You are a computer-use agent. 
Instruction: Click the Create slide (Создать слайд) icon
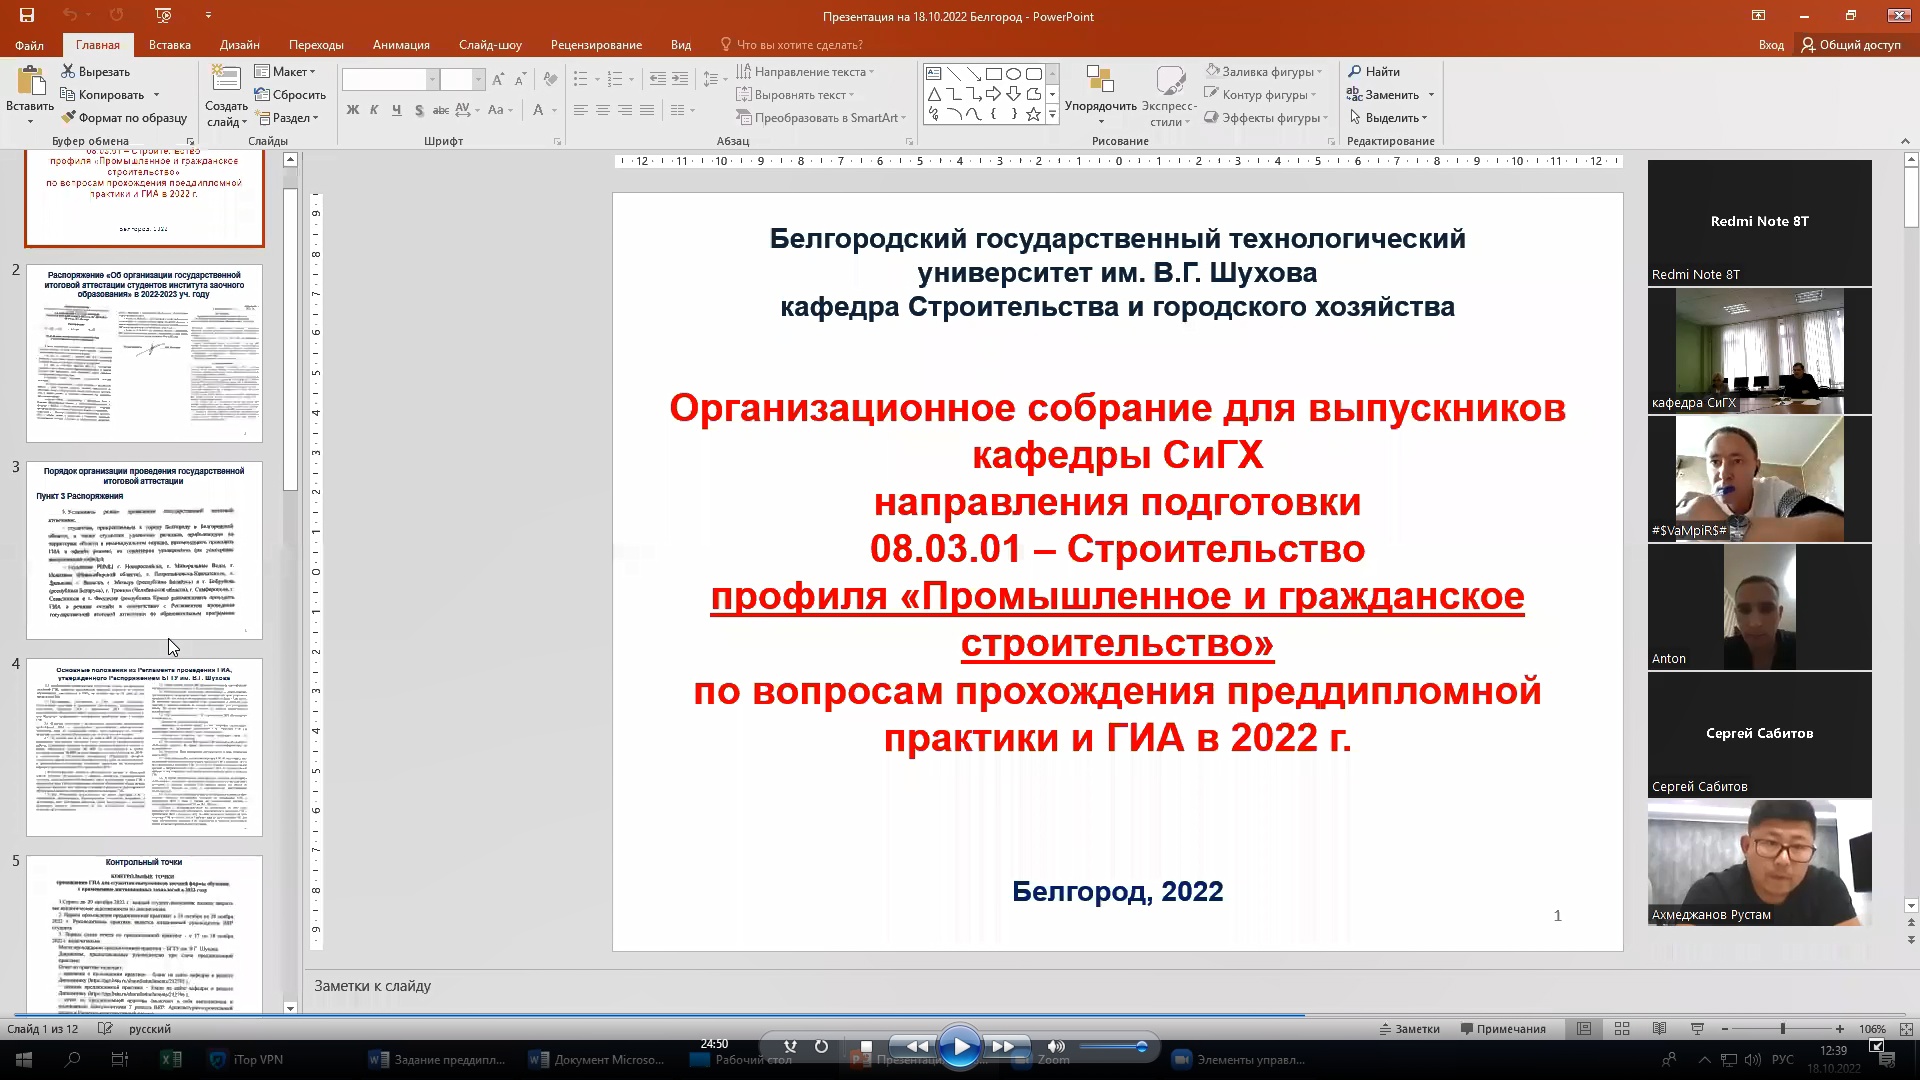pyautogui.click(x=226, y=80)
